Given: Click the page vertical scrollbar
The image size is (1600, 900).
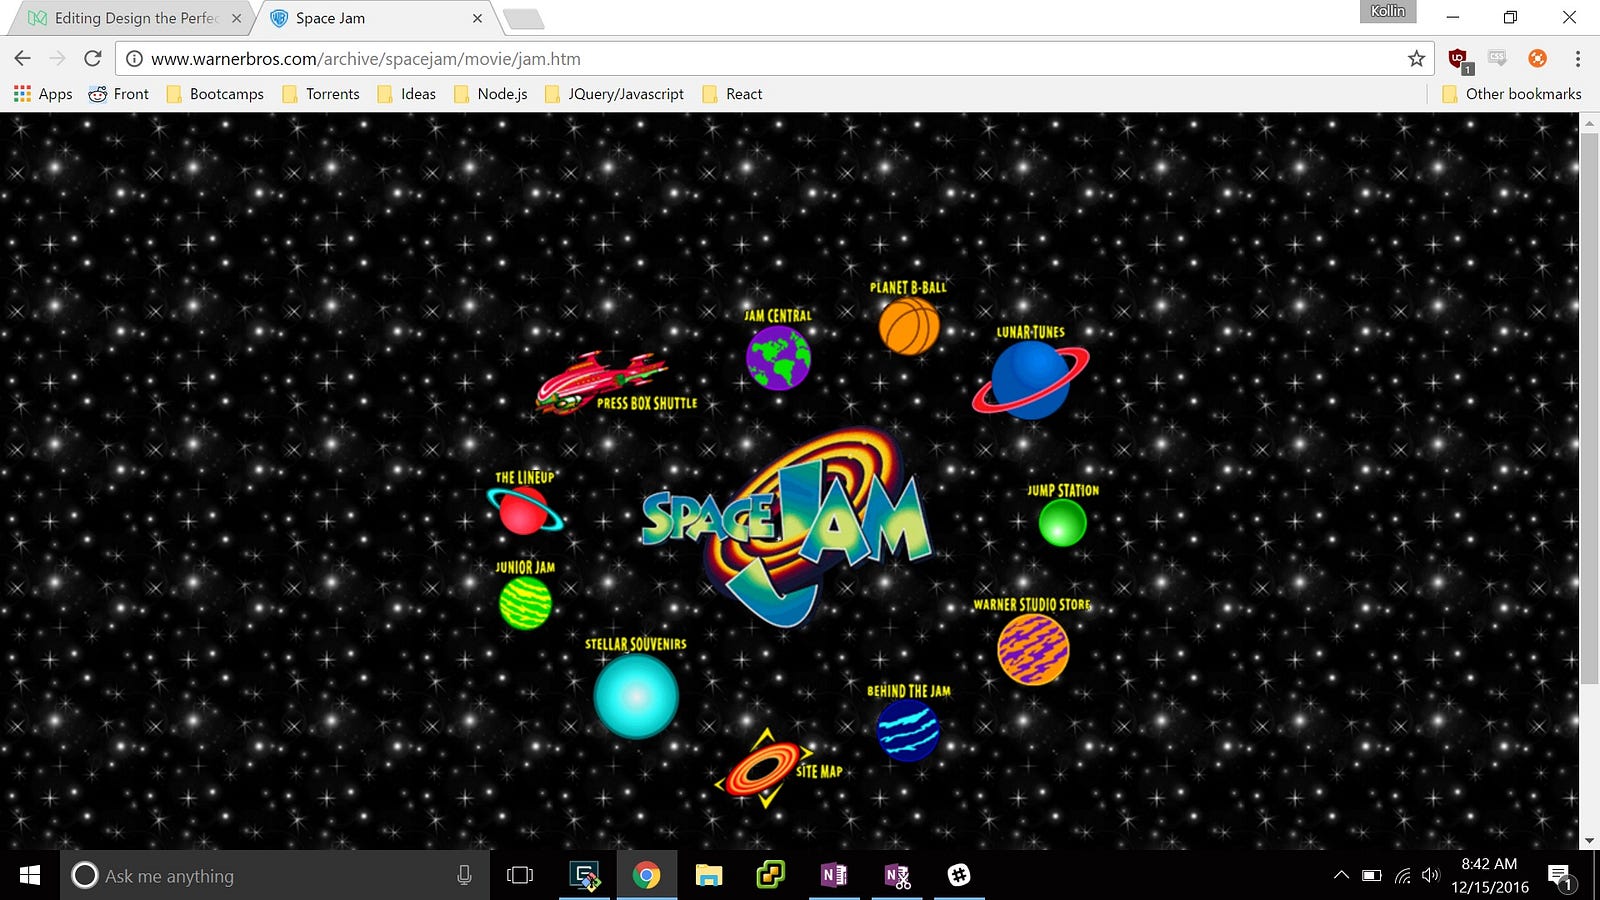Looking at the screenshot, I should coord(1589,408).
